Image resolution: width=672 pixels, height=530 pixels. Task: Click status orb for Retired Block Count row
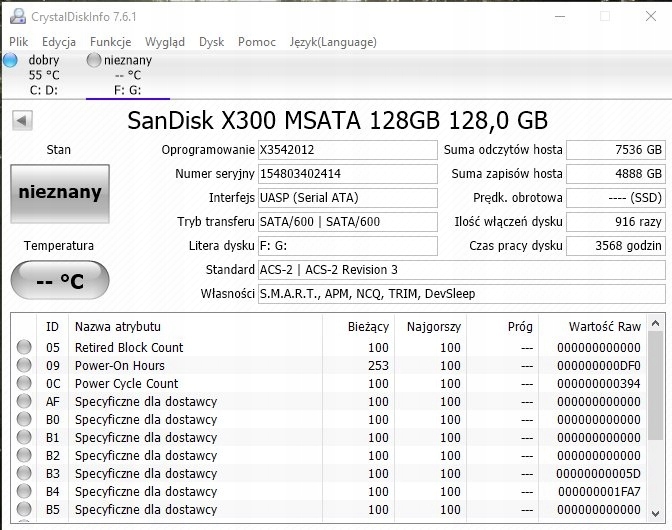(x=24, y=347)
